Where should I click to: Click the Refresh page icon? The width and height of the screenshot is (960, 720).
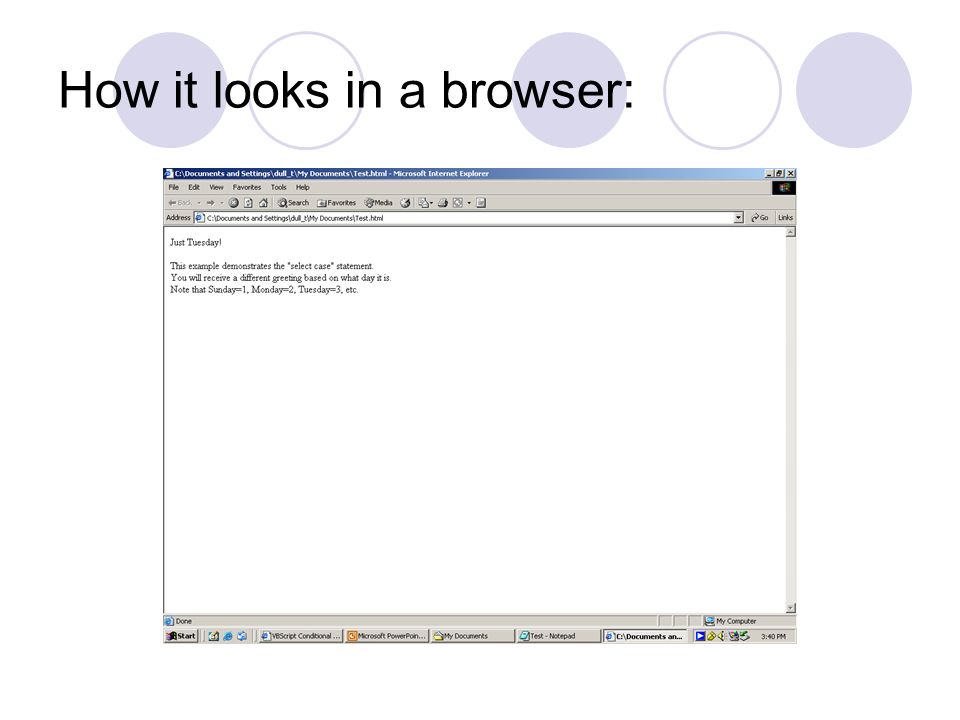[248, 203]
